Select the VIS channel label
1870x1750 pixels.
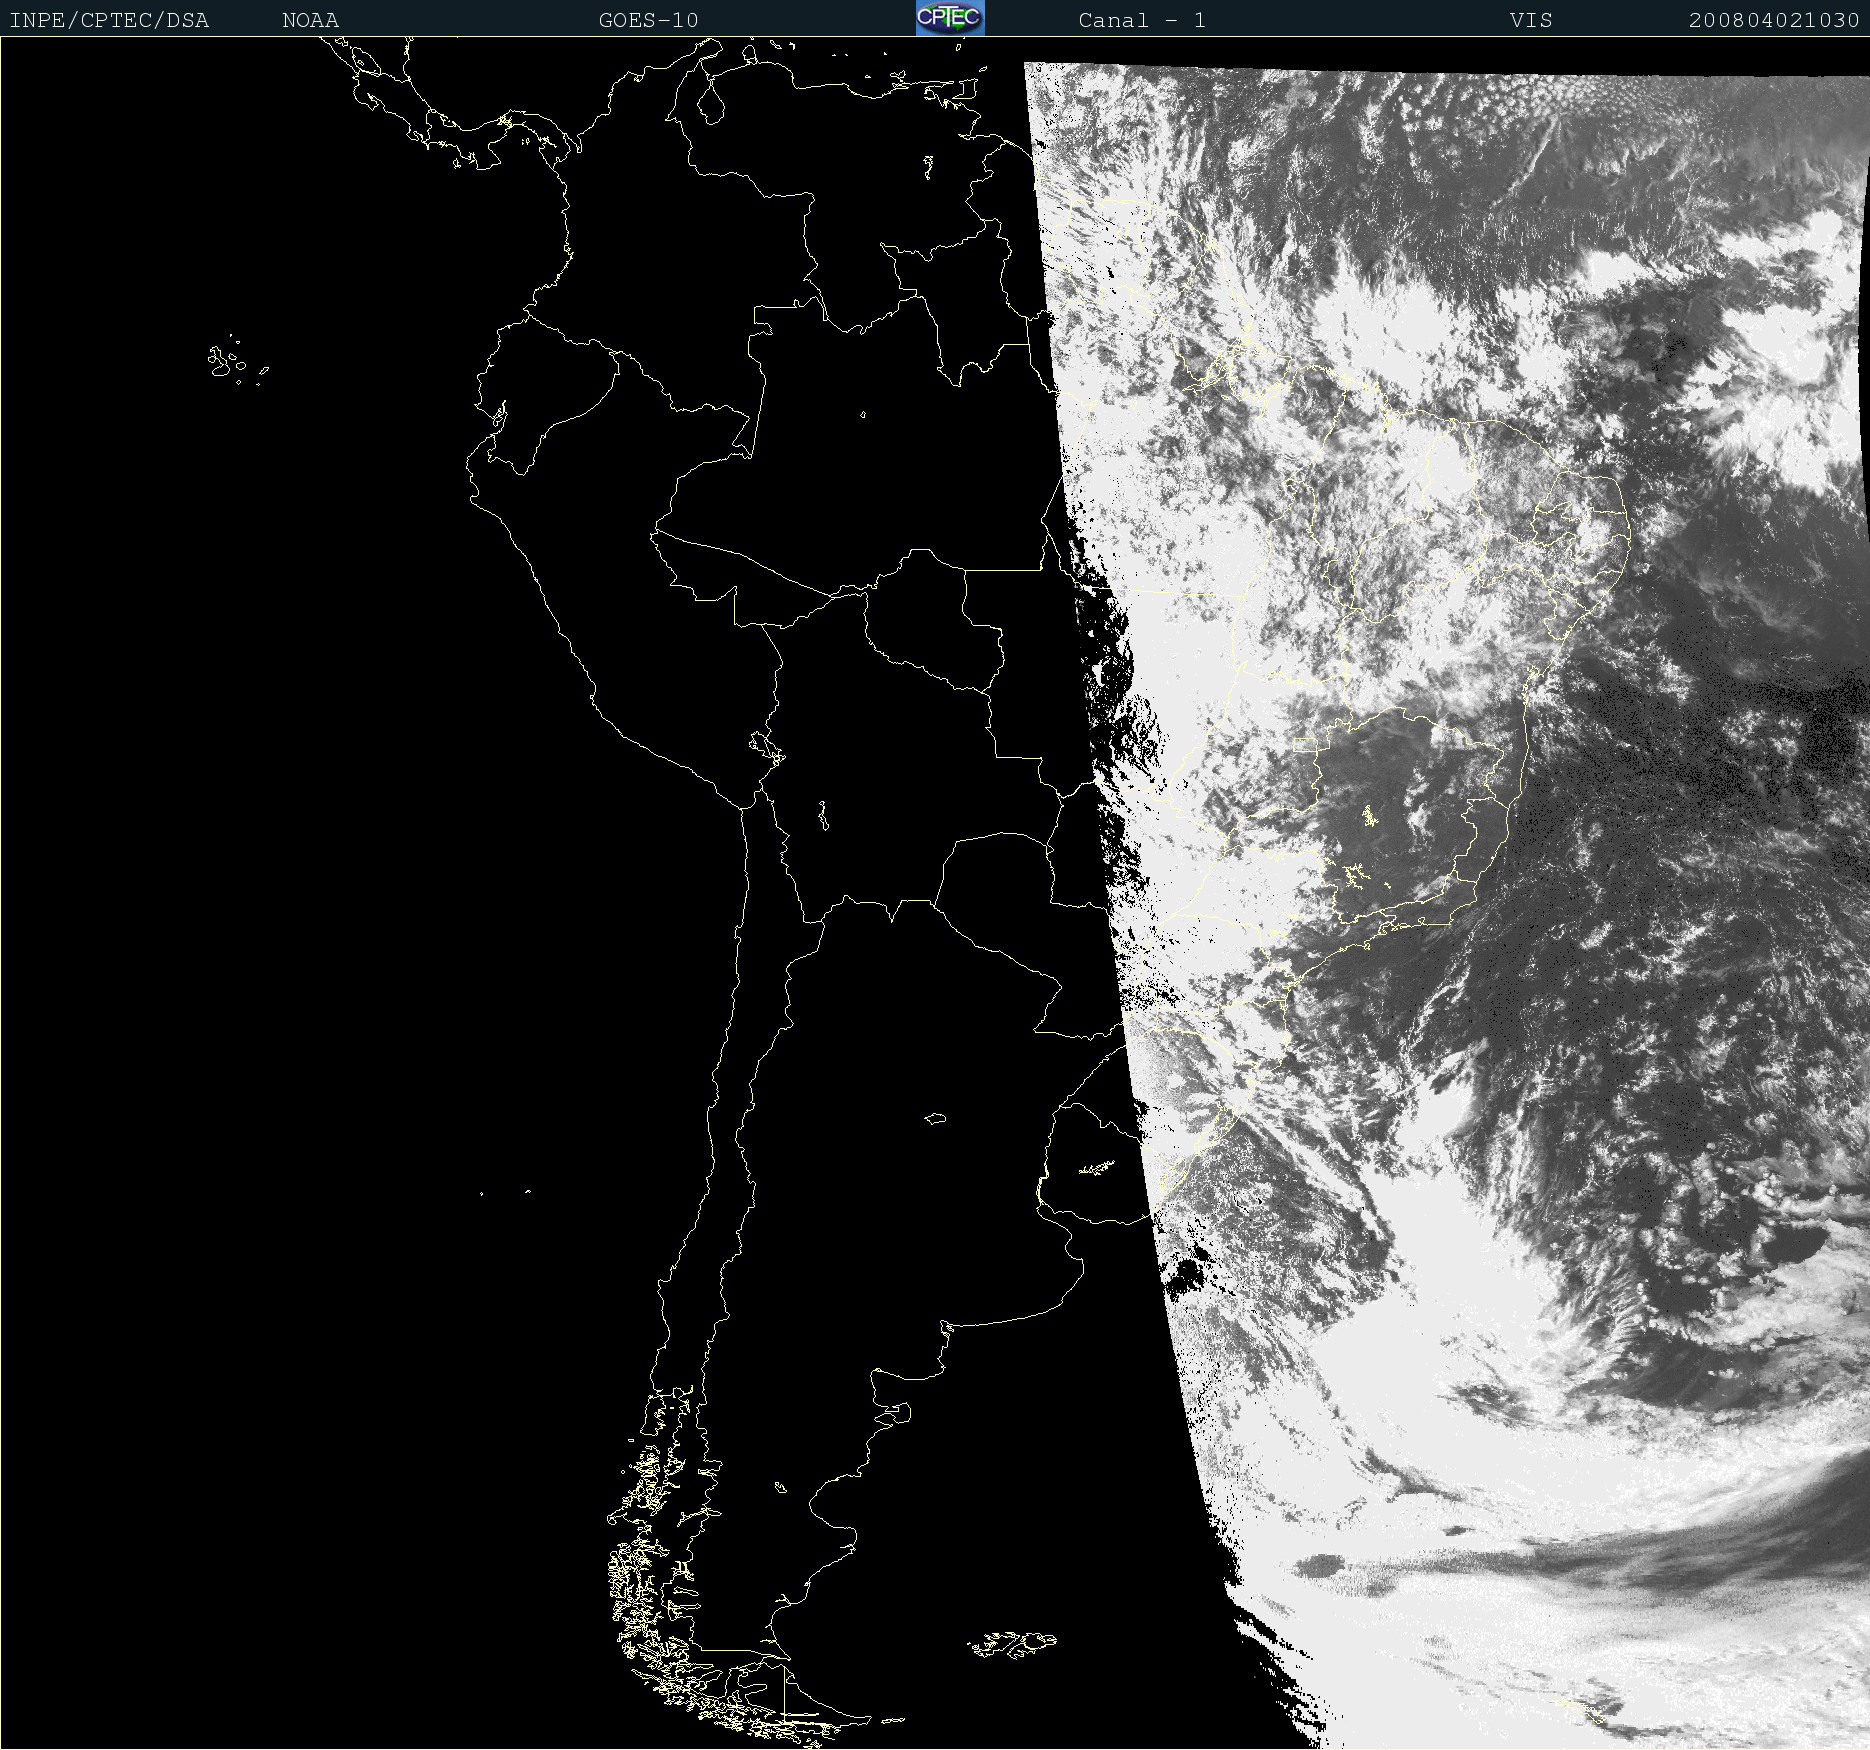pos(1531,20)
